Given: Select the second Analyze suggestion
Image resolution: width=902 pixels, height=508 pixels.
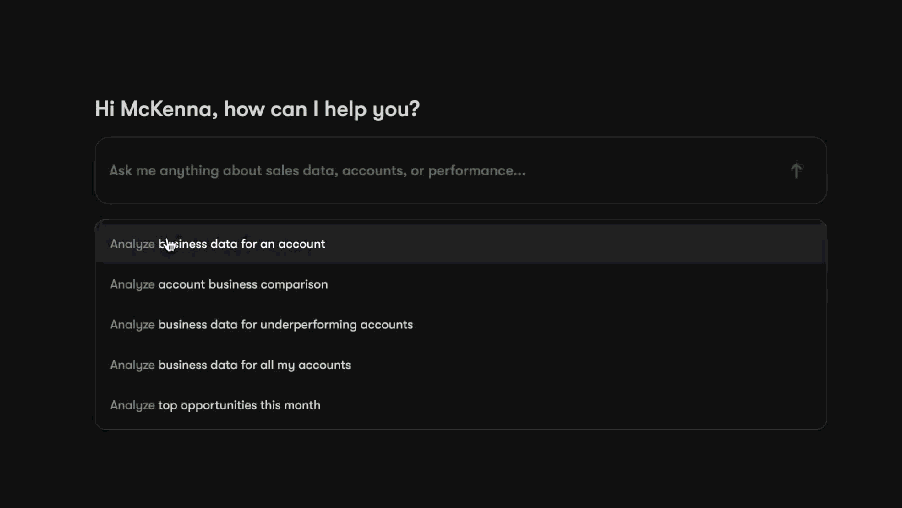Looking at the screenshot, I should coord(219,284).
